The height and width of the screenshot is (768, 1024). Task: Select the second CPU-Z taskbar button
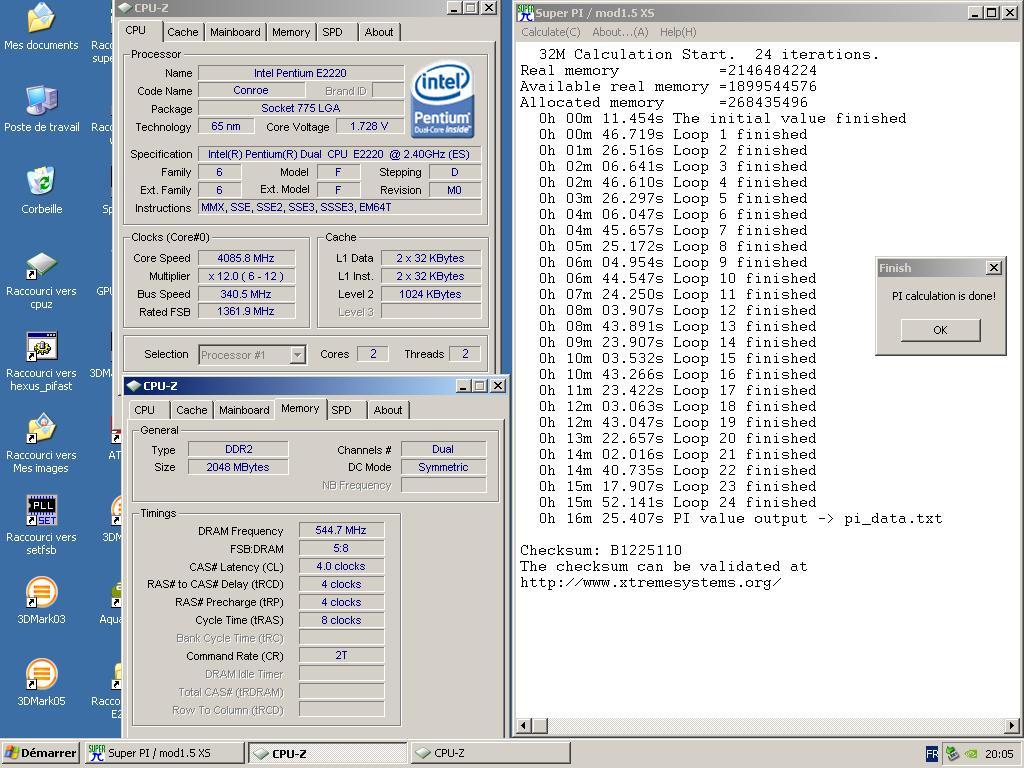490,753
